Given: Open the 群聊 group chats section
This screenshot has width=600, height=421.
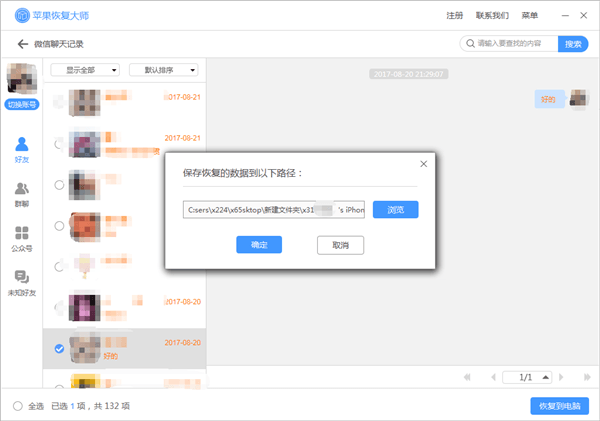Looking at the screenshot, I should [22, 195].
